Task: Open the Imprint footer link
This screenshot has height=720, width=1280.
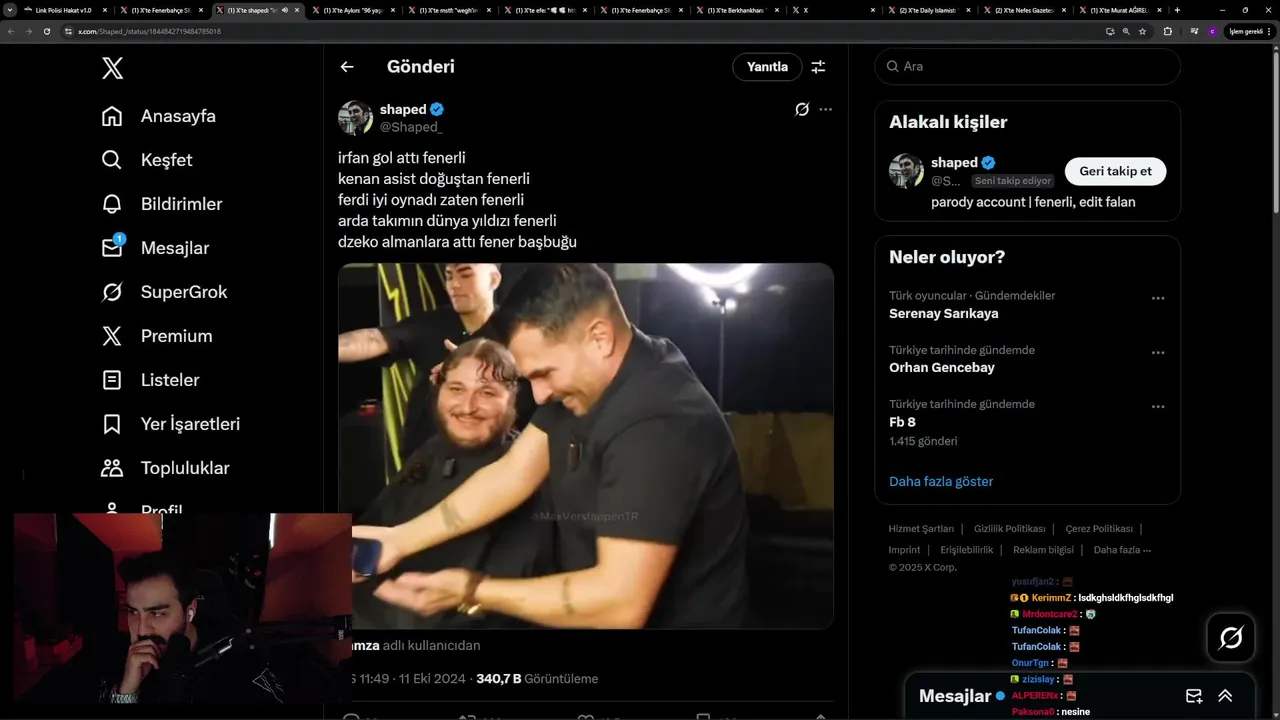Action: tap(904, 550)
